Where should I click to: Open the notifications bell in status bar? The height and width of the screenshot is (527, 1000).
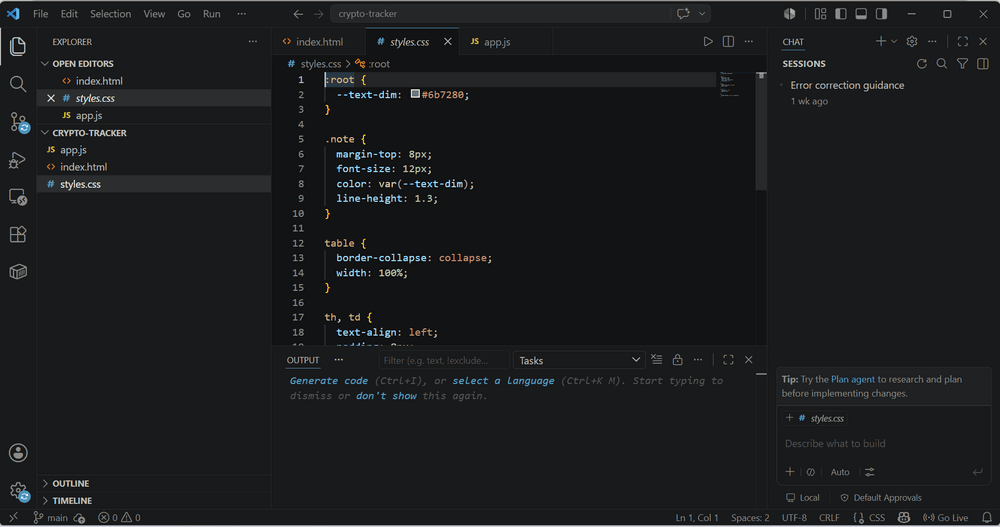pyautogui.click(x=987, y=517)
